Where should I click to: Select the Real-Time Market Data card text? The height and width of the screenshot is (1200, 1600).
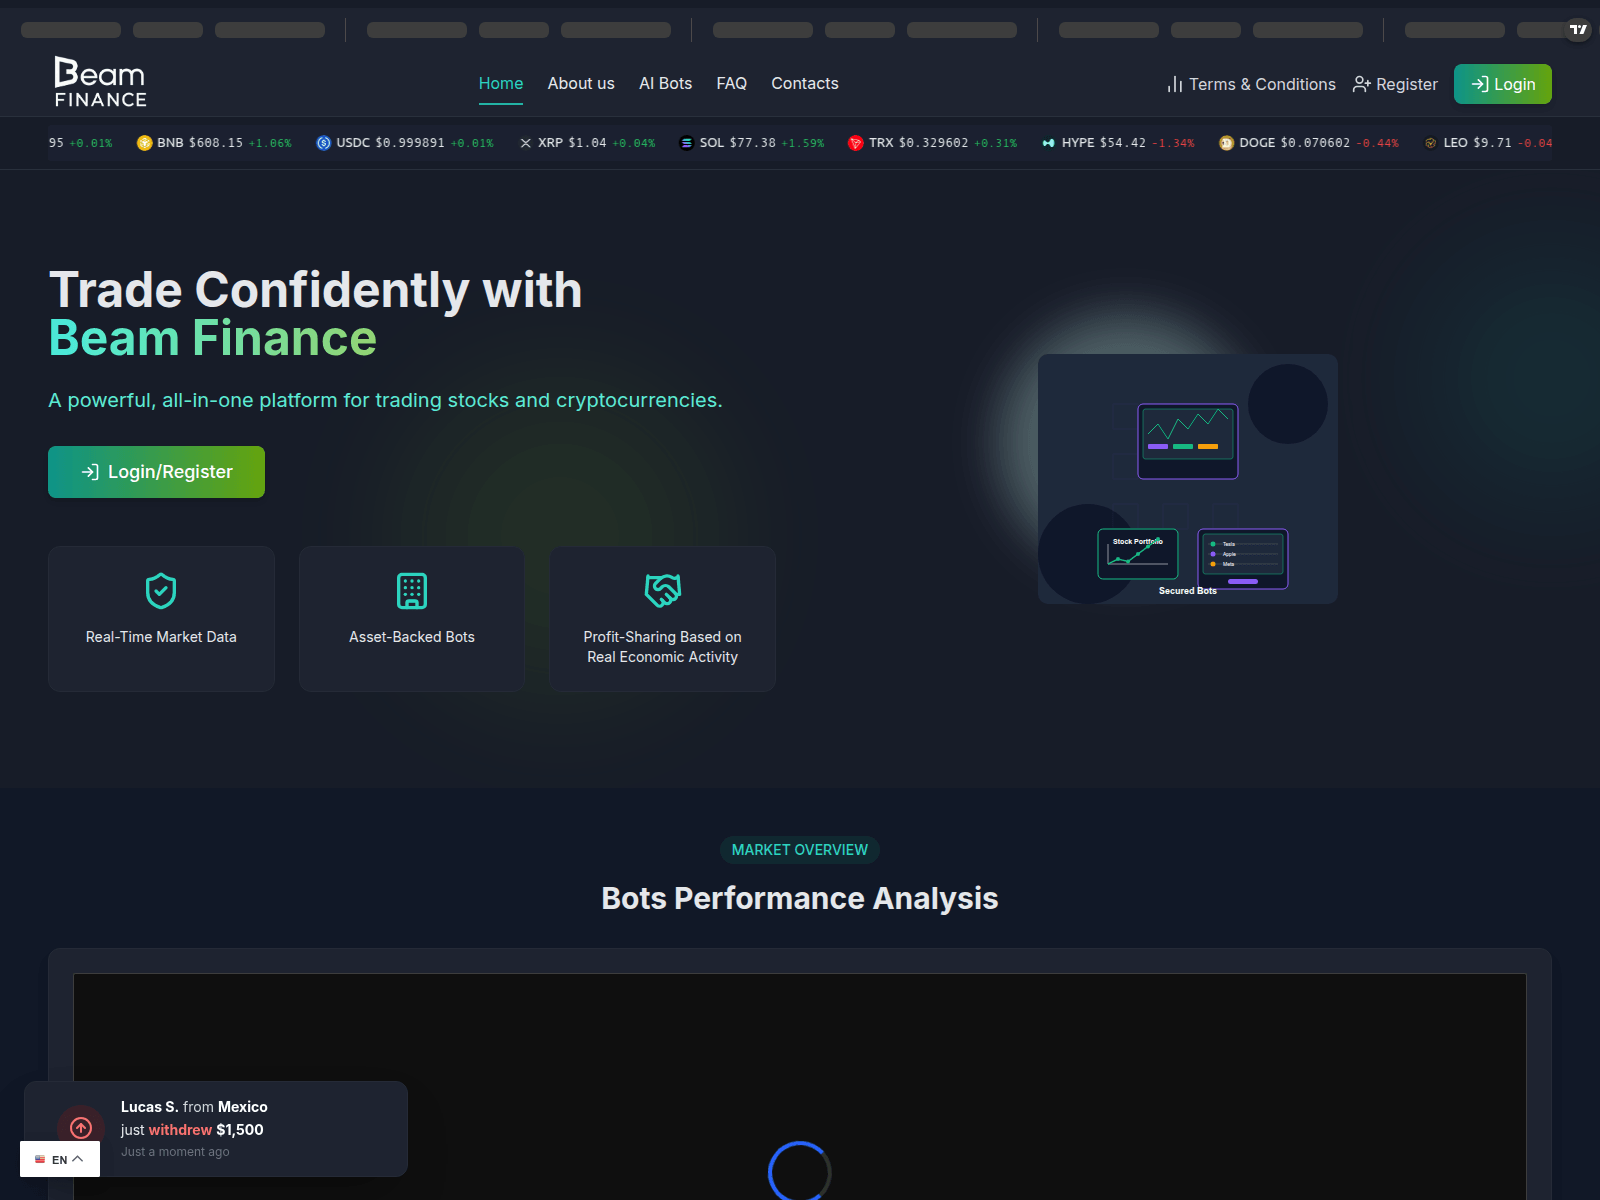[x=161, y=637]
